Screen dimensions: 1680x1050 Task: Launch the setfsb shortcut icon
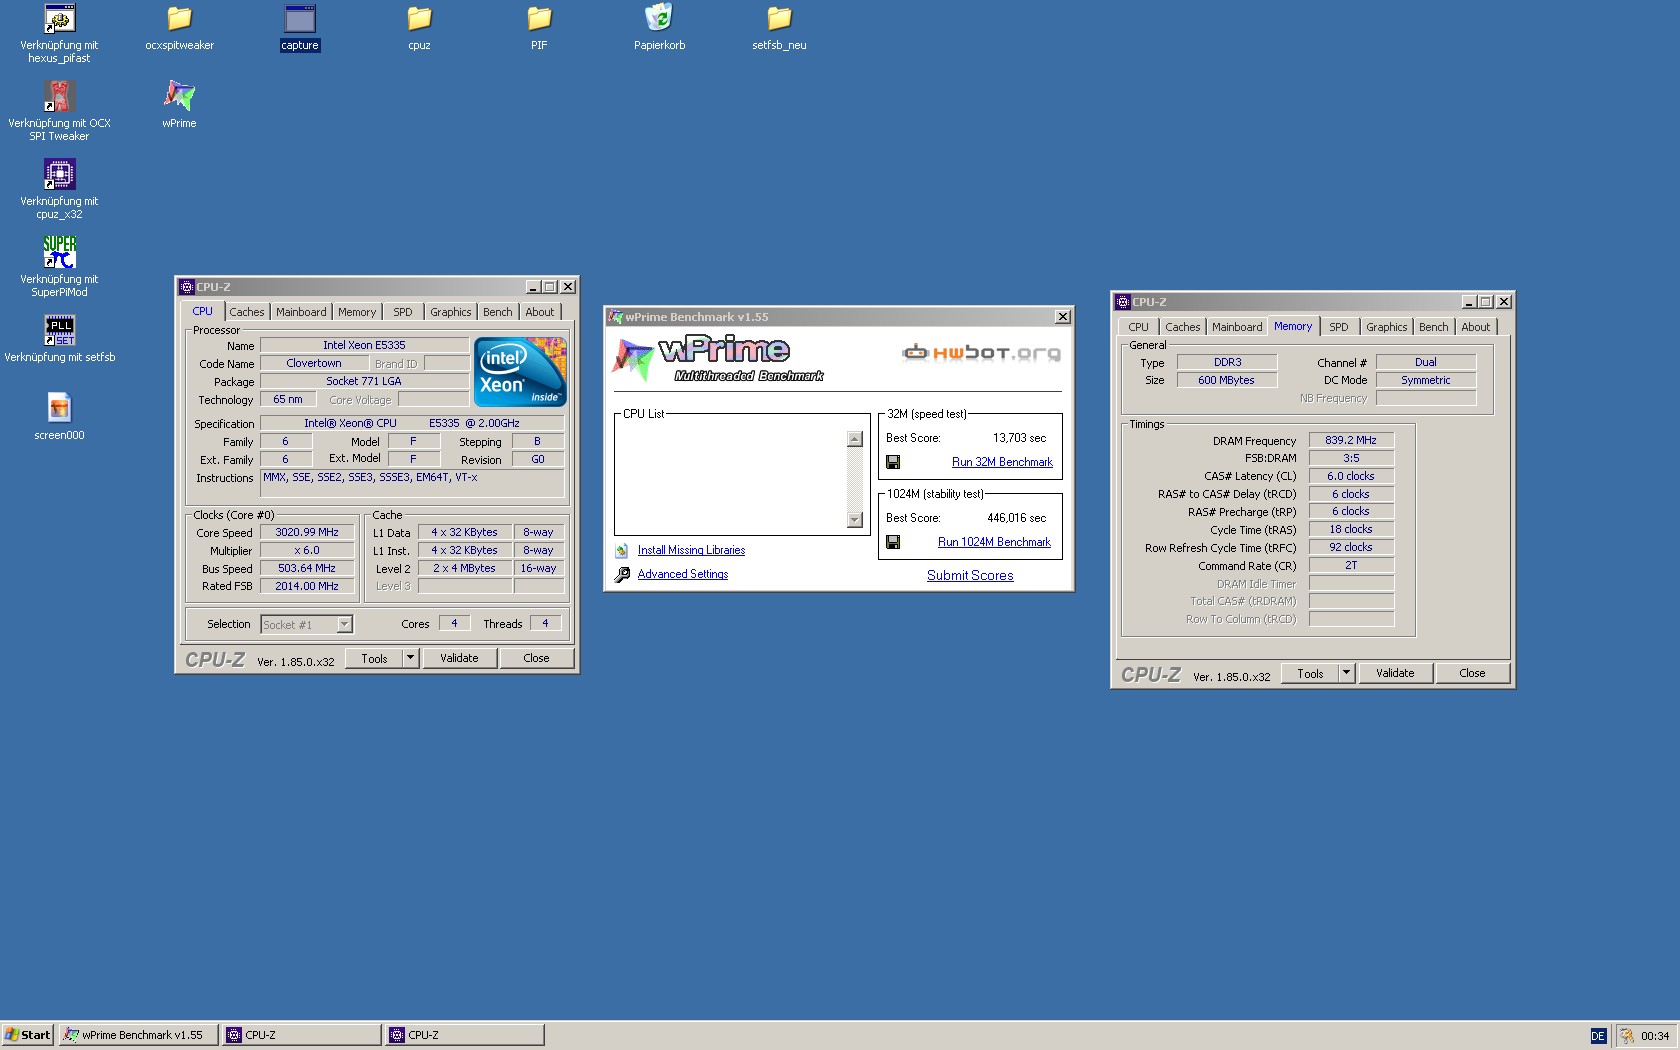(59, 330)
